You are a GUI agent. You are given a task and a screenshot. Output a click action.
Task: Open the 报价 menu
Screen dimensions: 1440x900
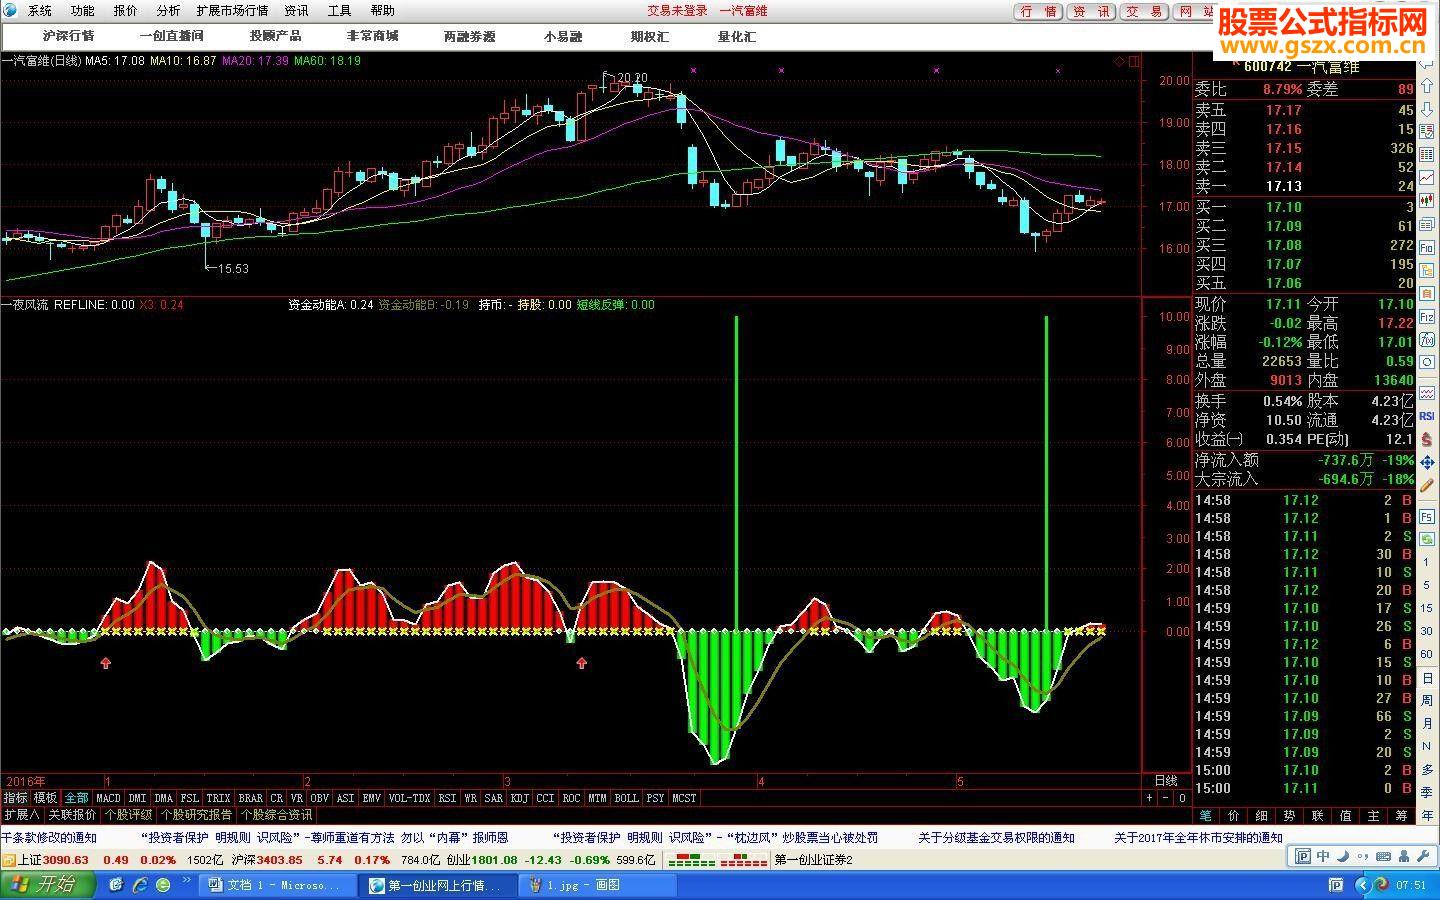pos(126,11)
